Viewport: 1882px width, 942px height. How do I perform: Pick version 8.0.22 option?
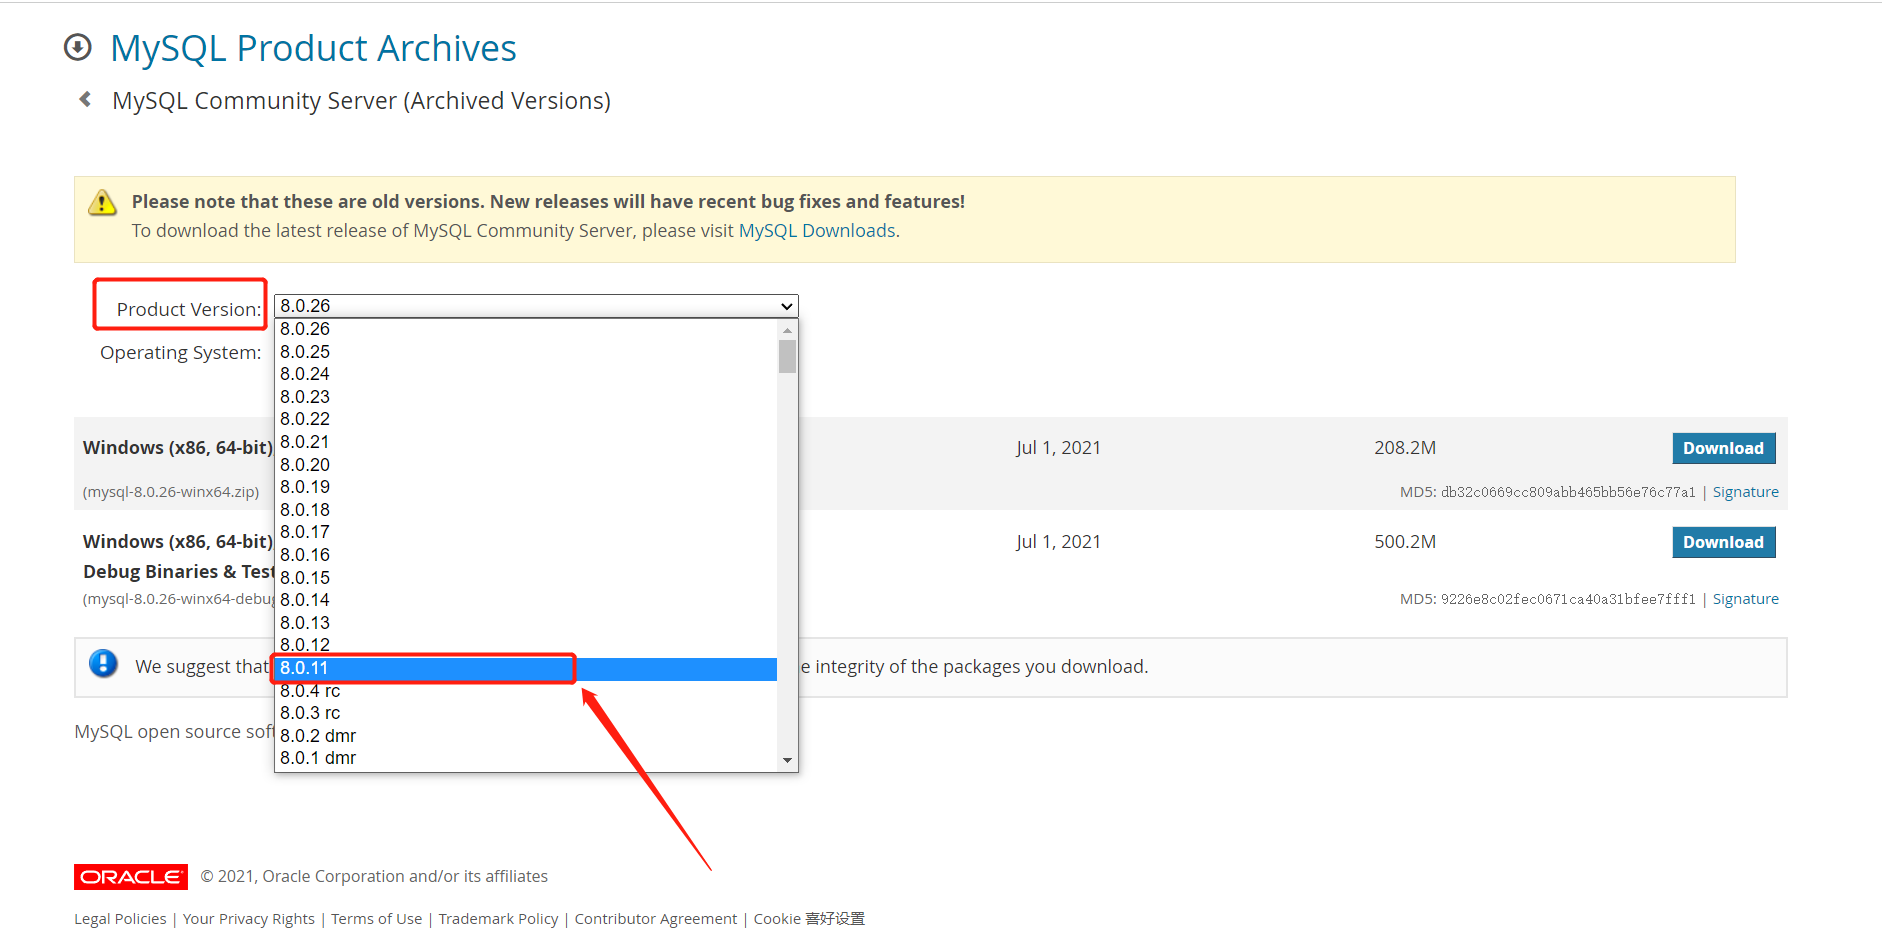coord(526,419)
